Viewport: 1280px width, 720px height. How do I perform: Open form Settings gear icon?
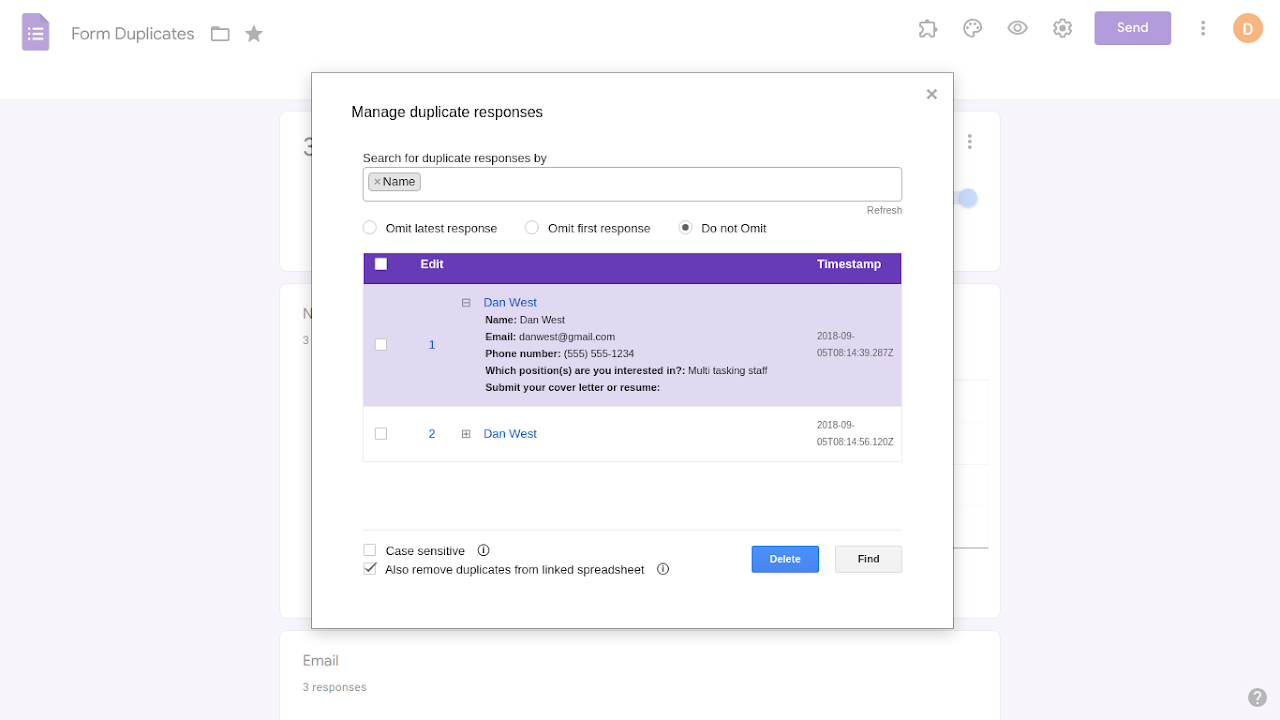(1062, 28)
